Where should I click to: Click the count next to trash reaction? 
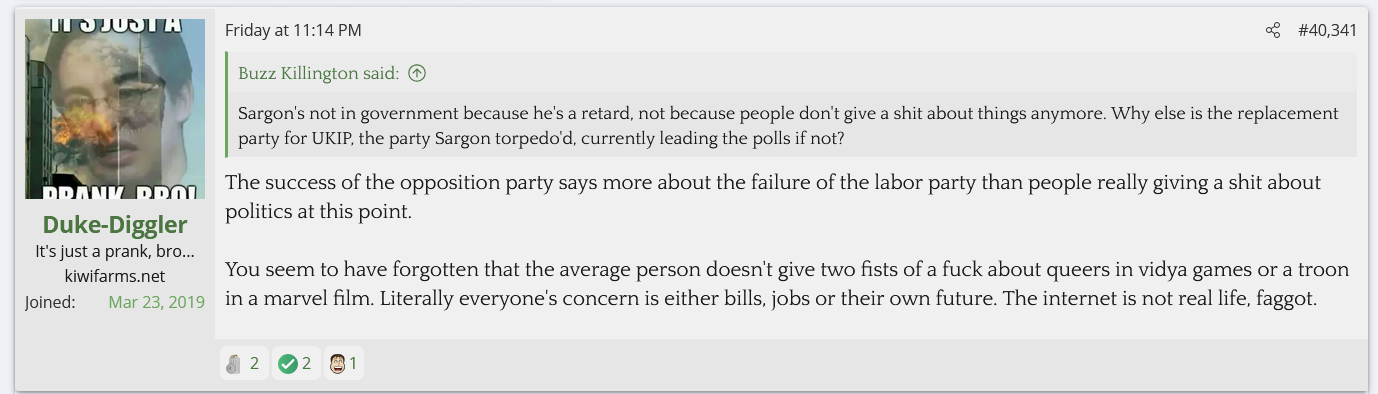click(254, 364)
